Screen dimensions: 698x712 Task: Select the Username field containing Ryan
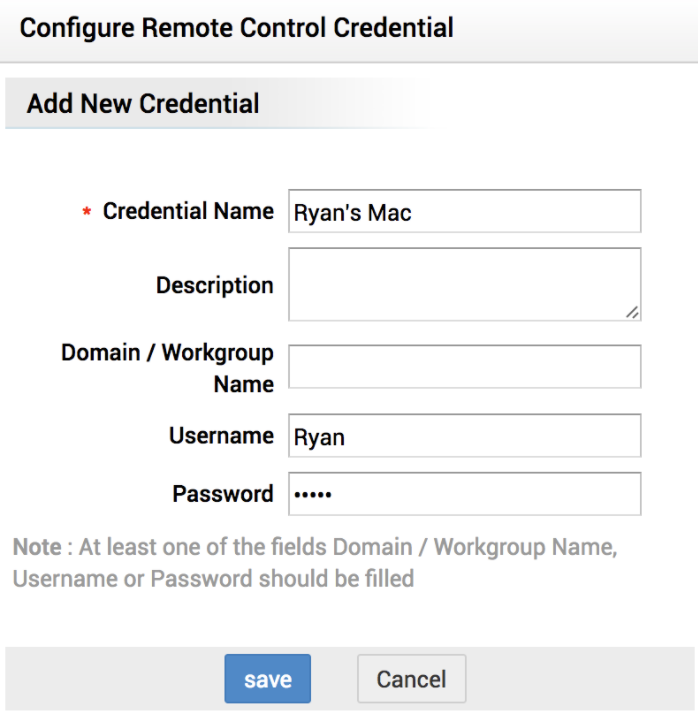pos(464,436)
